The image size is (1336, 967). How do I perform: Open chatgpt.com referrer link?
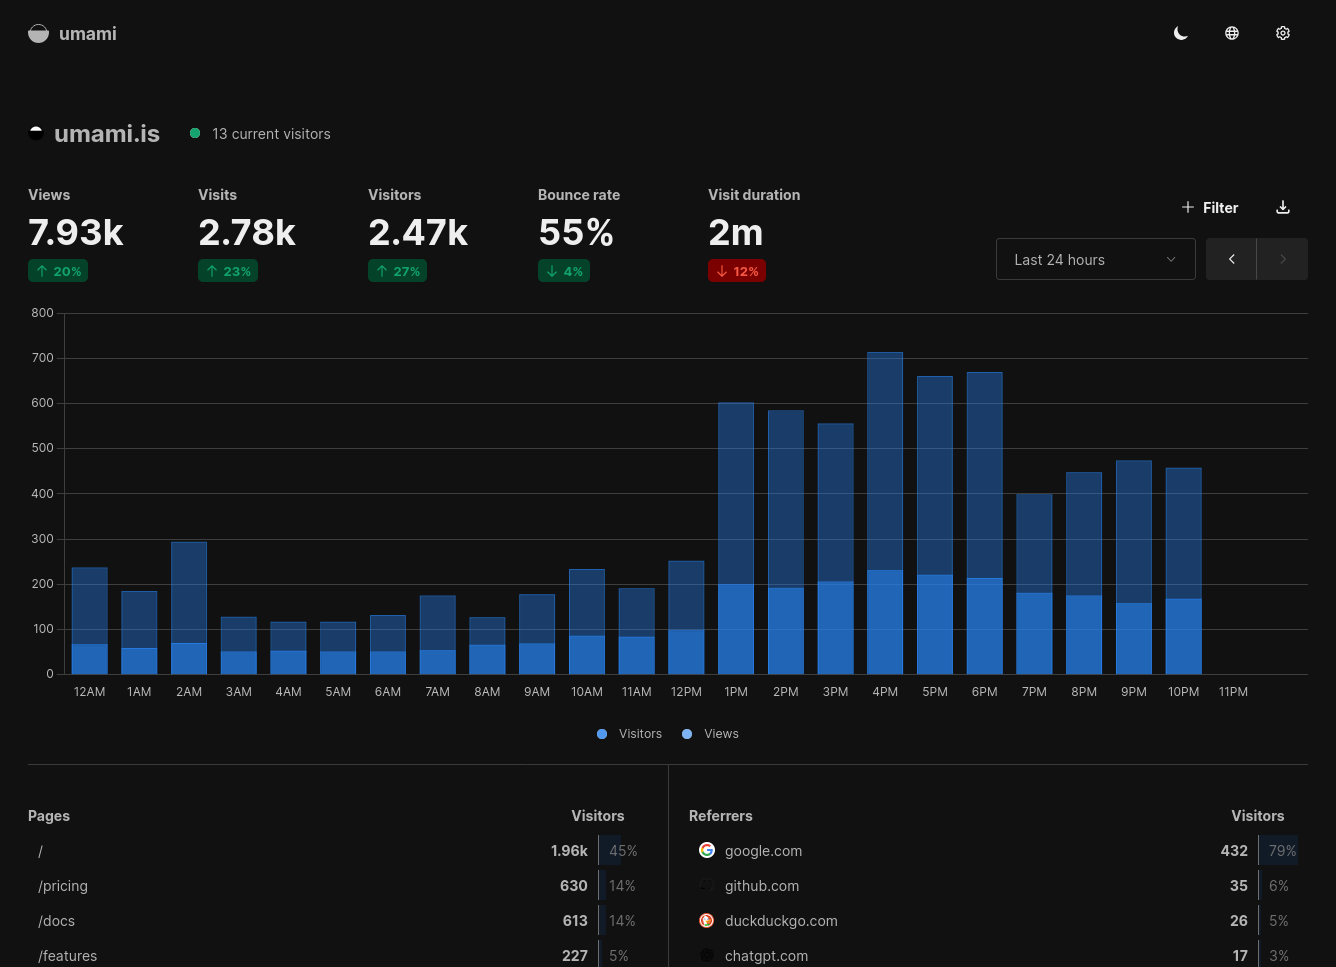[766, 956]
